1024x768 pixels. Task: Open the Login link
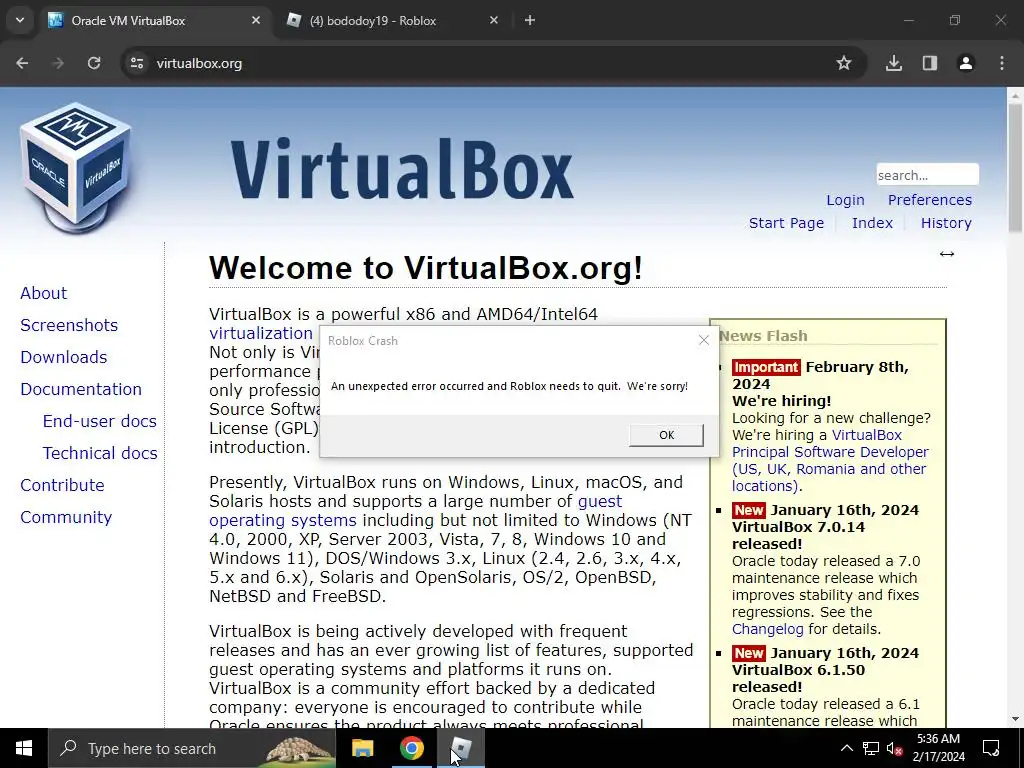point(845,200)
